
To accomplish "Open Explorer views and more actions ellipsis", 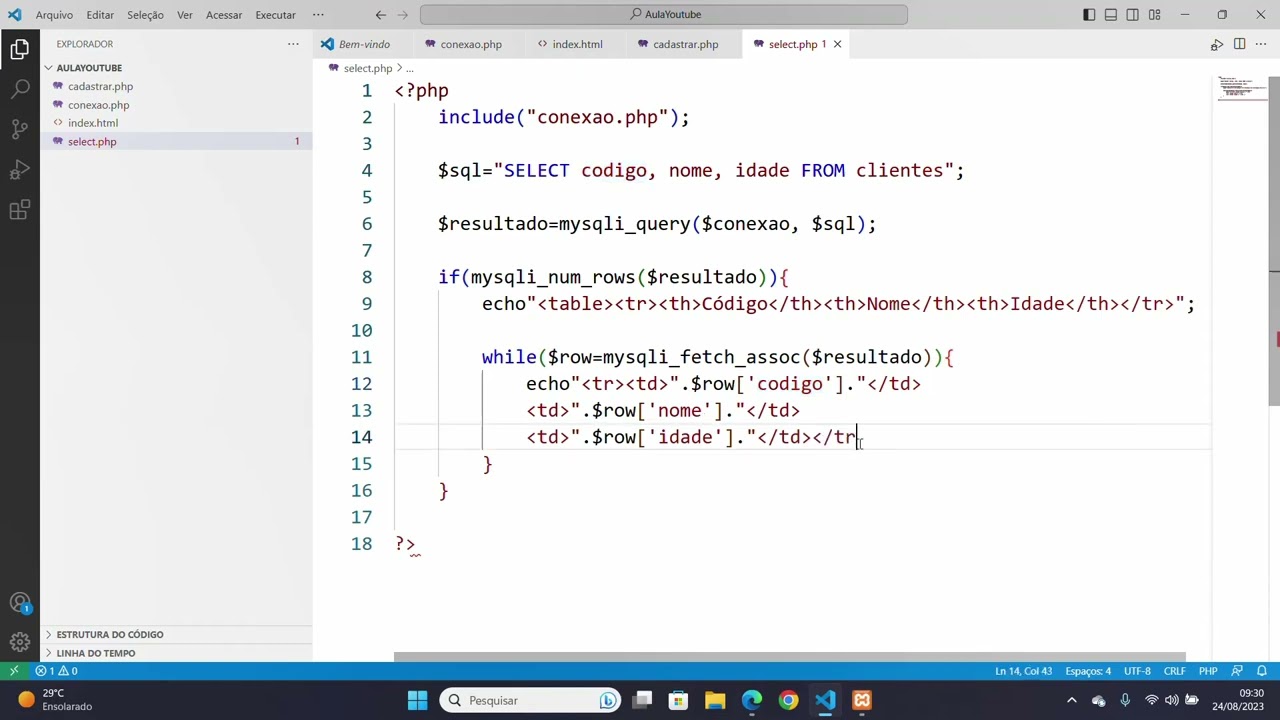I will click(293, 44).
